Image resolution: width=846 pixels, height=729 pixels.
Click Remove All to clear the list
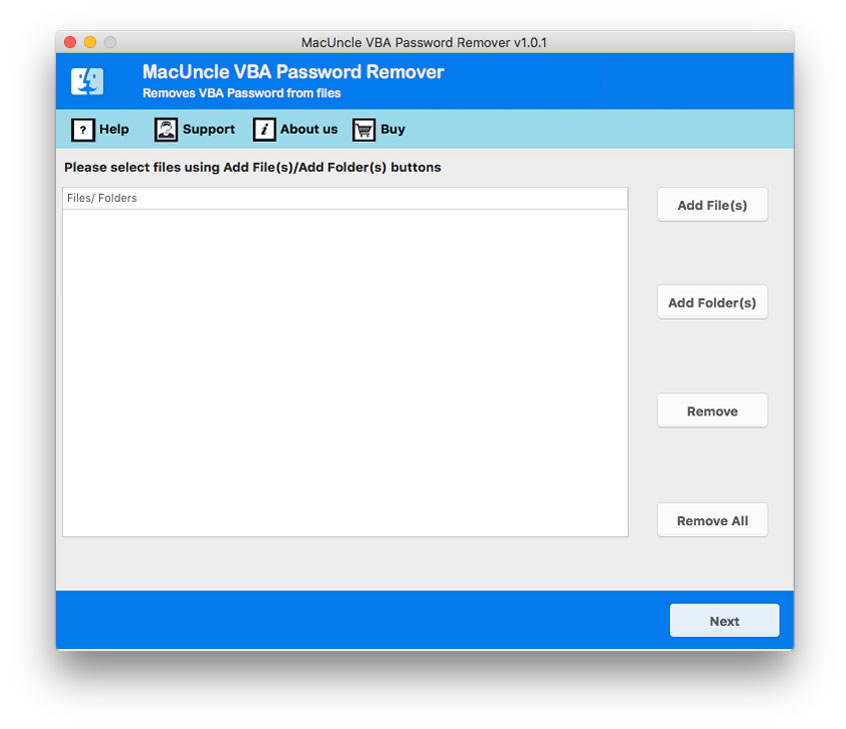coord(712,520)
